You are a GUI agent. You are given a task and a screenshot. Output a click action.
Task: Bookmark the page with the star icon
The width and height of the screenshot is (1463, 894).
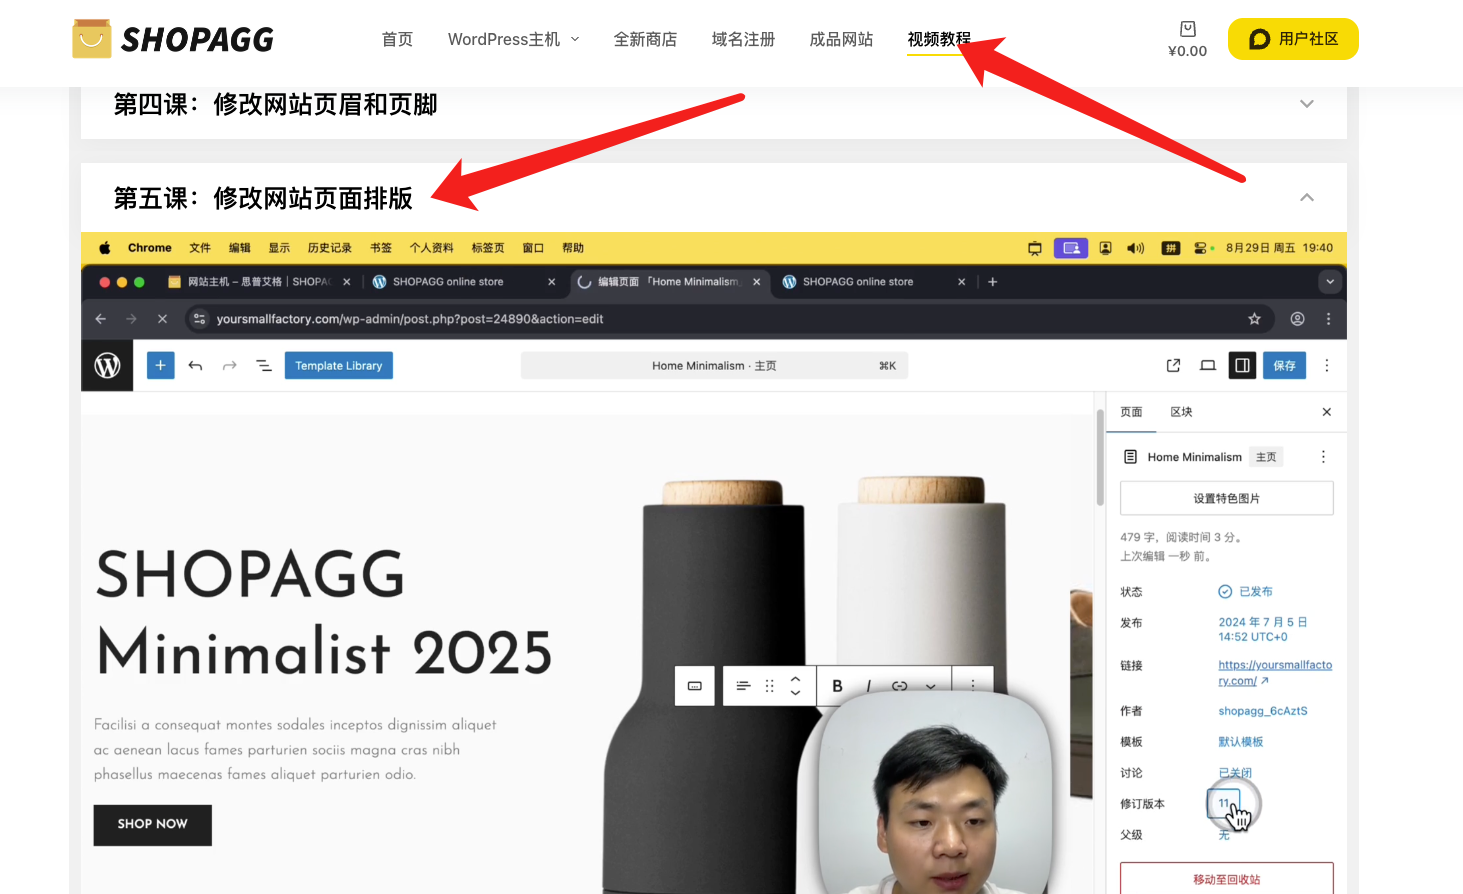pos(1254,319)
